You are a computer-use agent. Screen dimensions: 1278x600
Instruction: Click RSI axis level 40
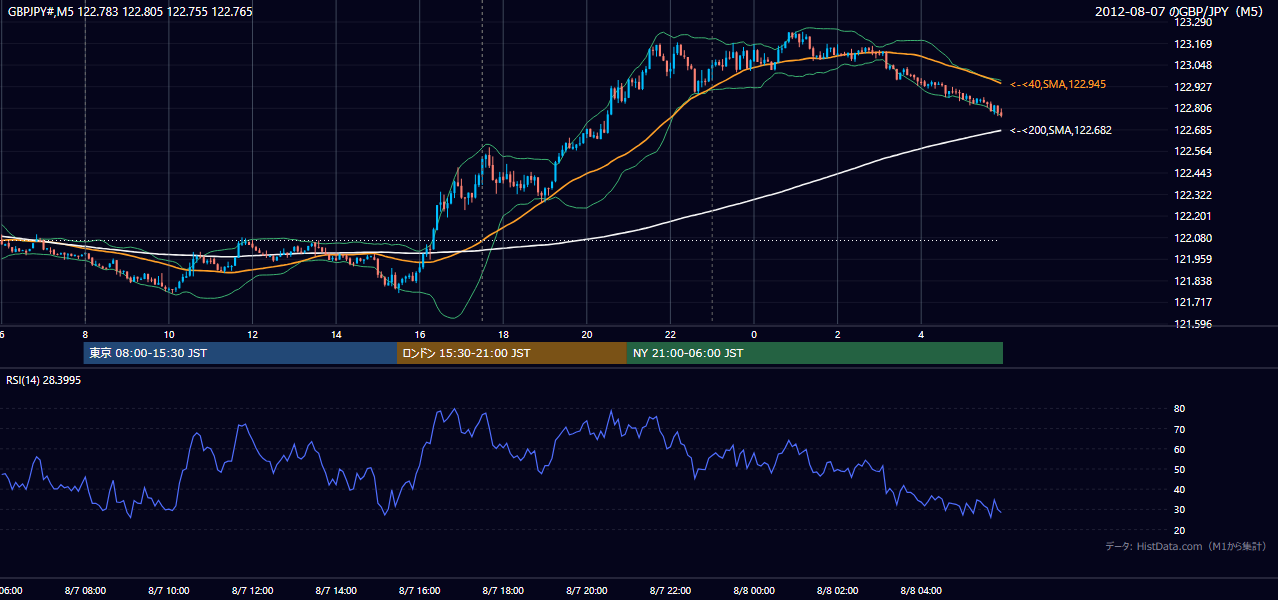(x=1179, y=489)
